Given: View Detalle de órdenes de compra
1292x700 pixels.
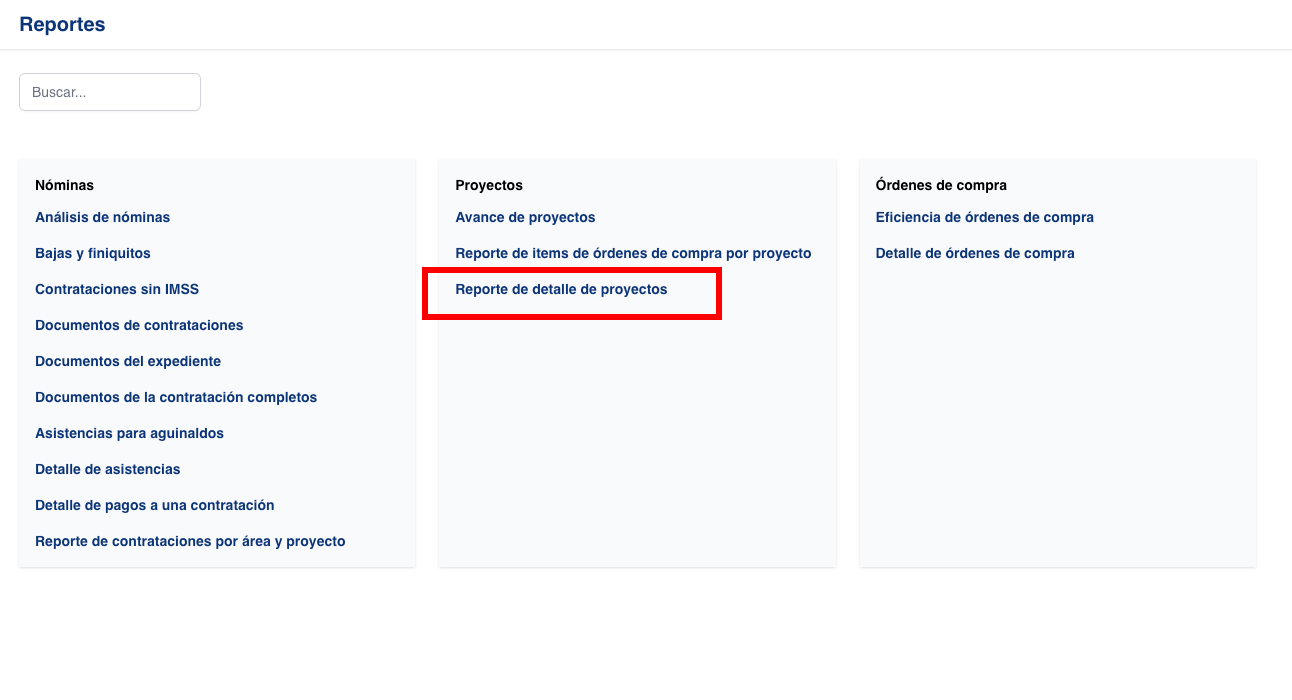Looking at the screenshot, I should [975, 253].
